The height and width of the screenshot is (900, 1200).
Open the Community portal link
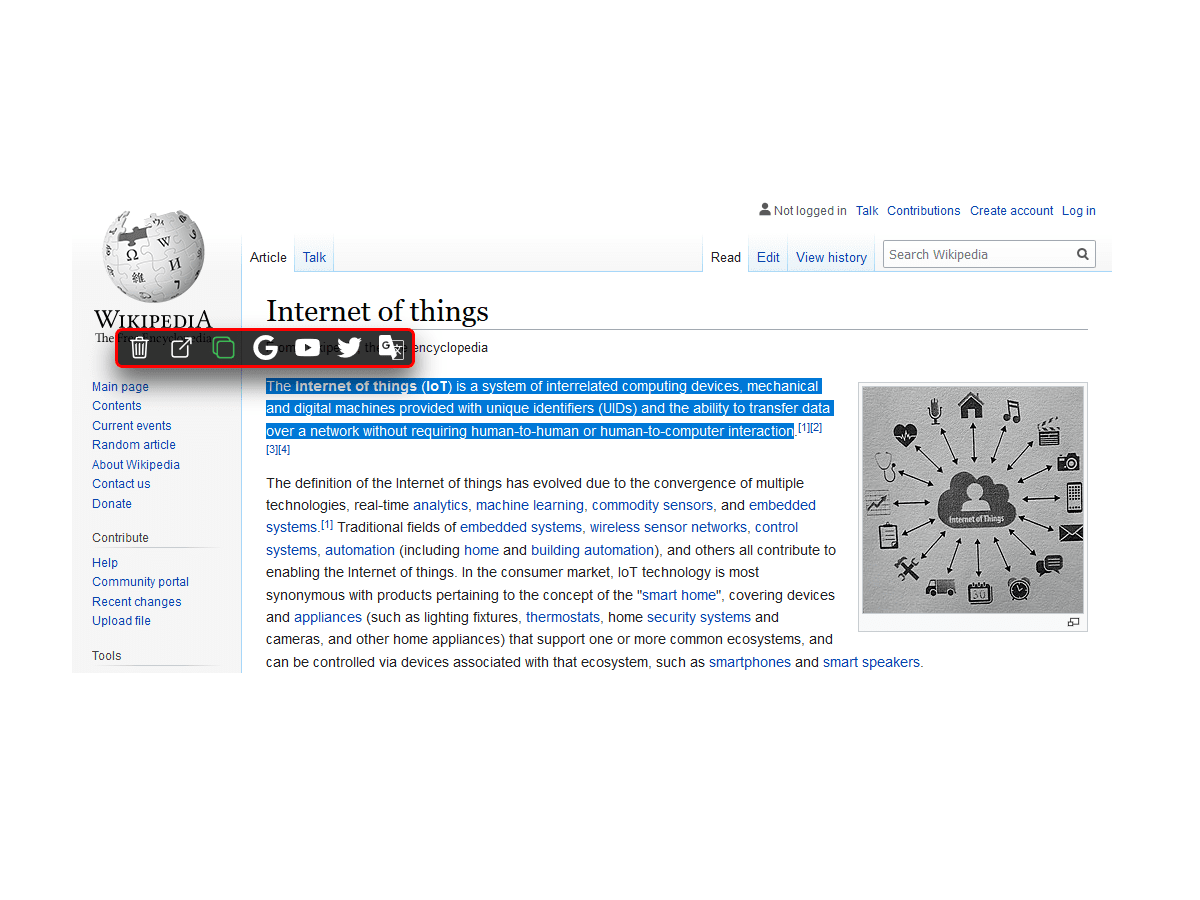point(140,582)
